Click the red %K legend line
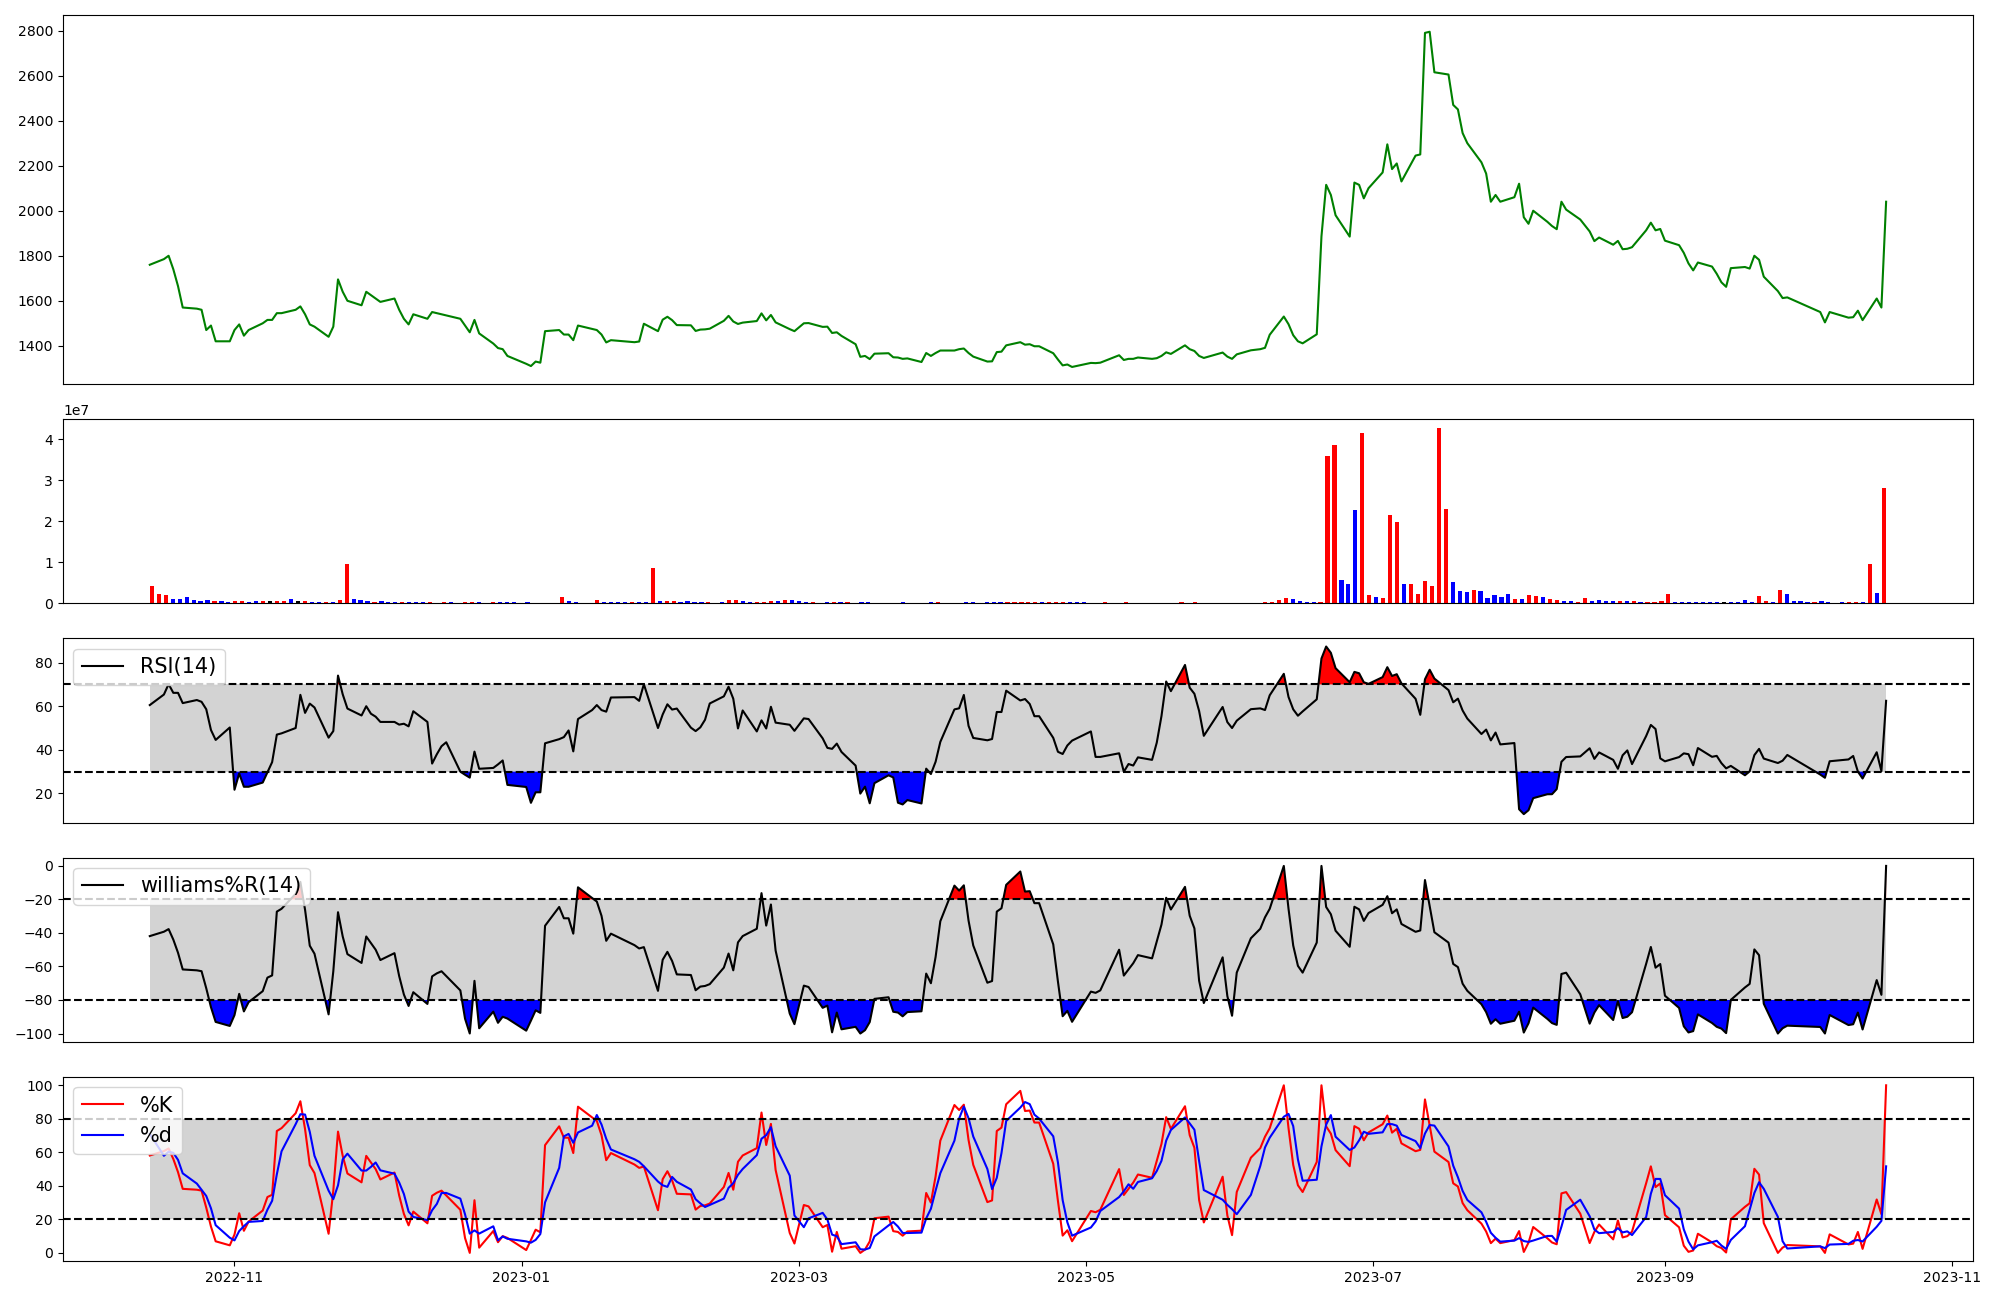2000x1300 pixels. 102,1105
